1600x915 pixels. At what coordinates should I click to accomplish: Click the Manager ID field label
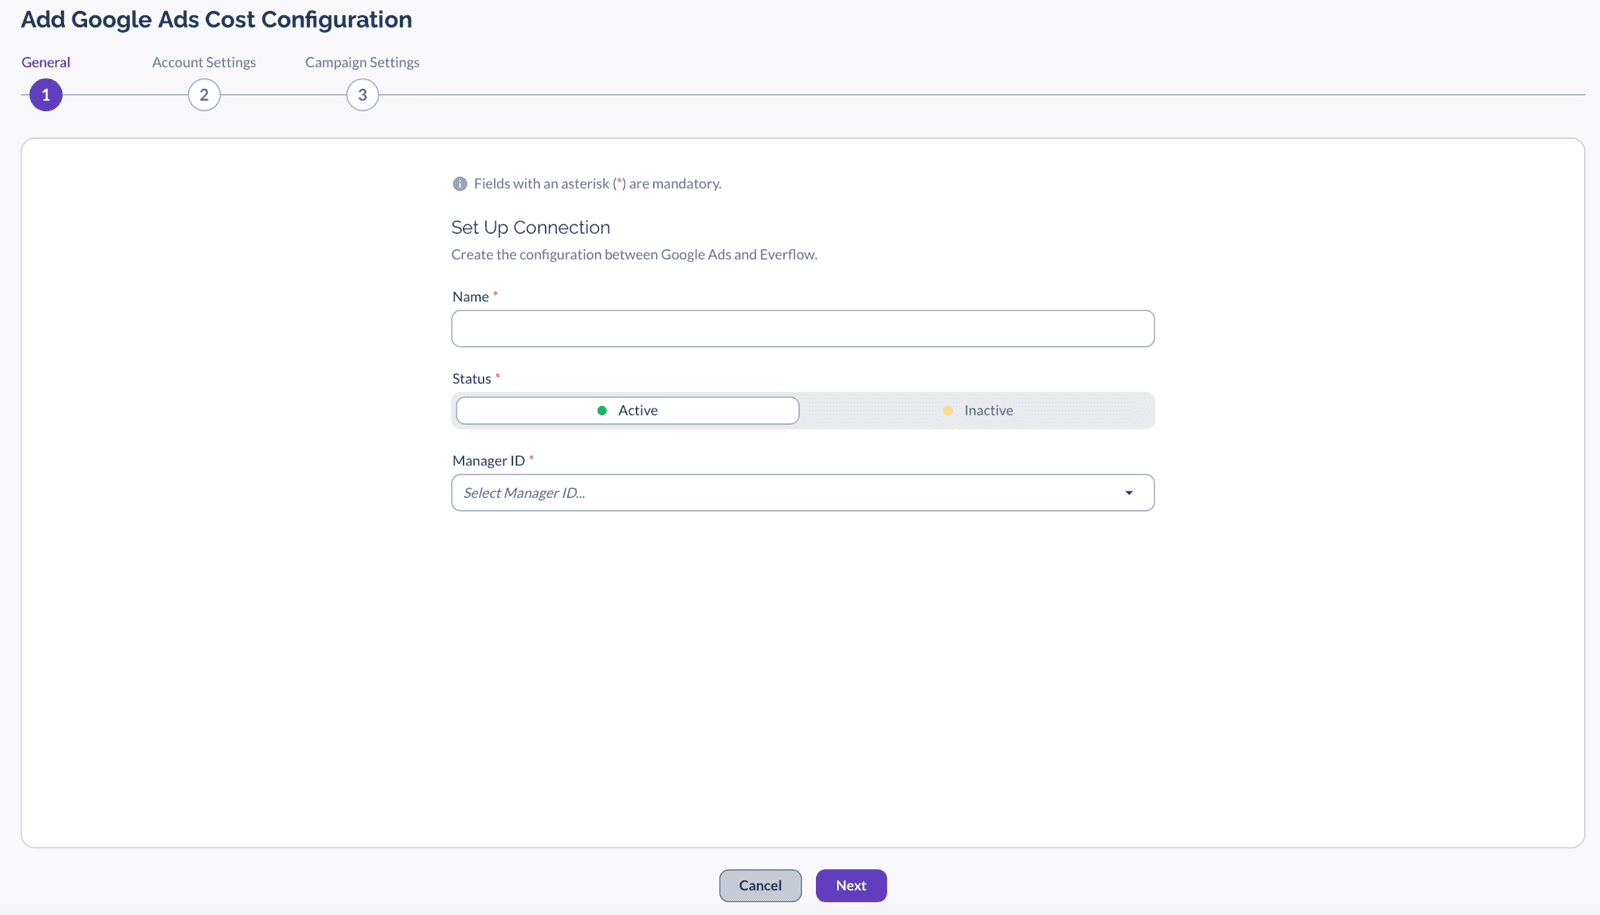pos(488,461)
